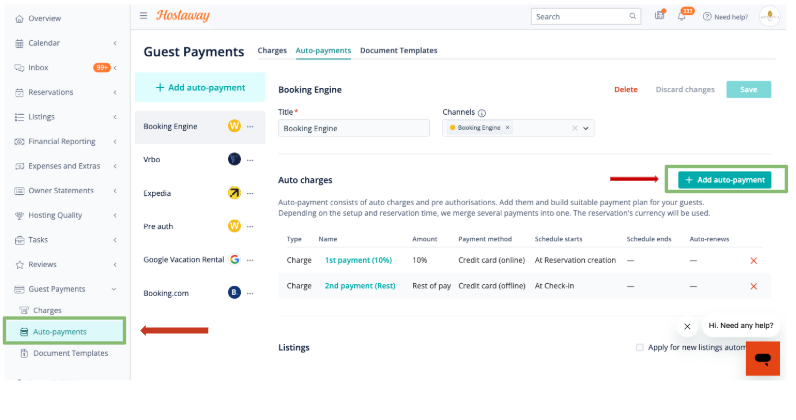This screenshot has height=420, width=796.
Task: Expand the Listings sidebar menu
Action: coord(115,117)
